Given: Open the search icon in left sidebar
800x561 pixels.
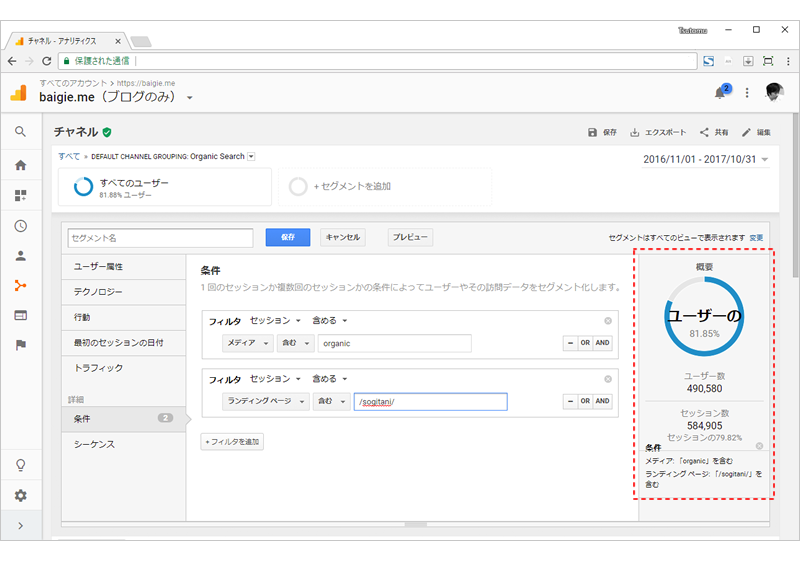Looking at the screenshot, I should 20,132.
